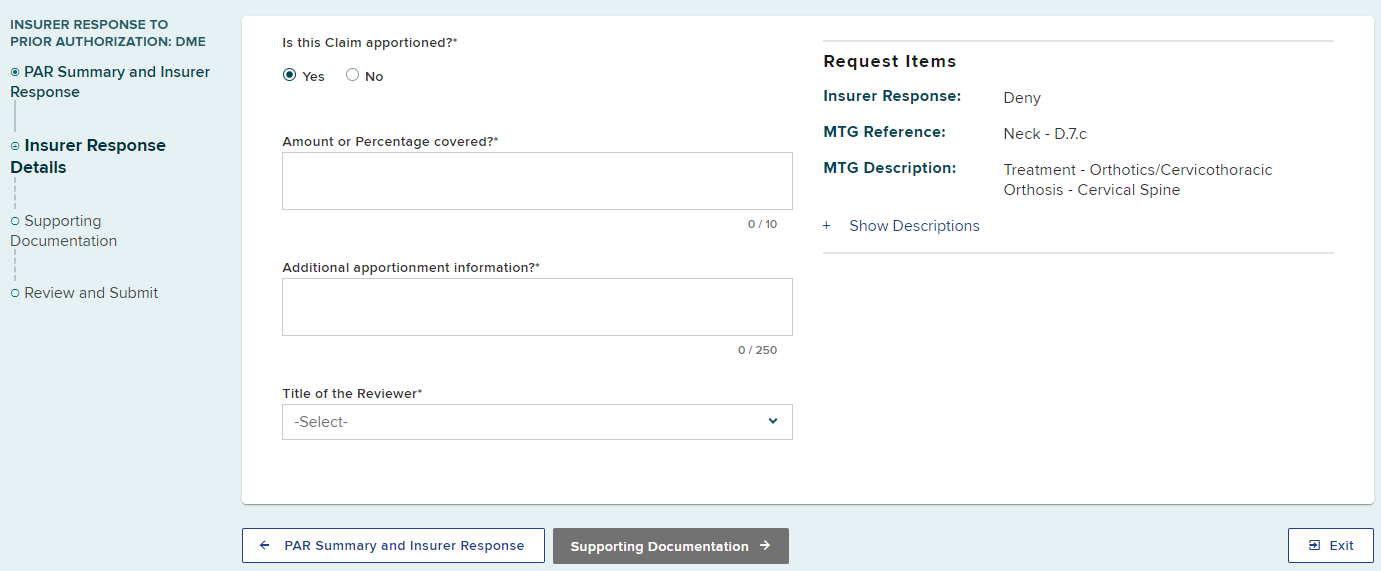Click the right arrow on Supporting Documentation button
Viewport: 1381px width, 571px height.
coord(765,546)
